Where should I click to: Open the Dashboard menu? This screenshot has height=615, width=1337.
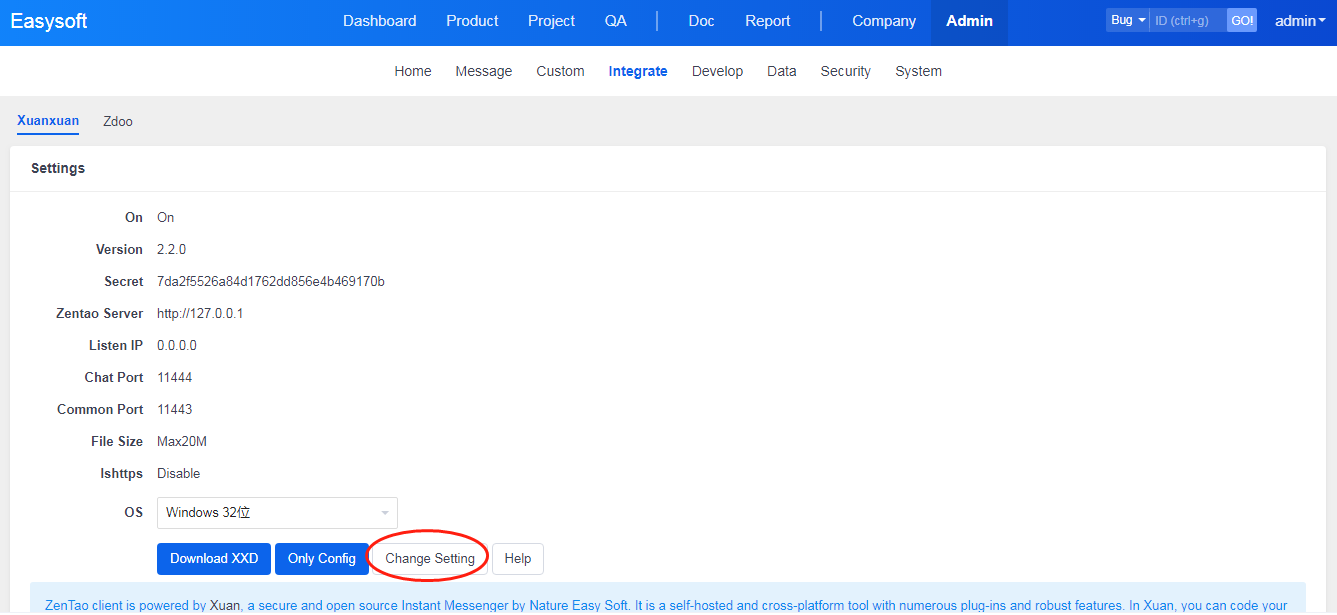[x=380, y=21]
